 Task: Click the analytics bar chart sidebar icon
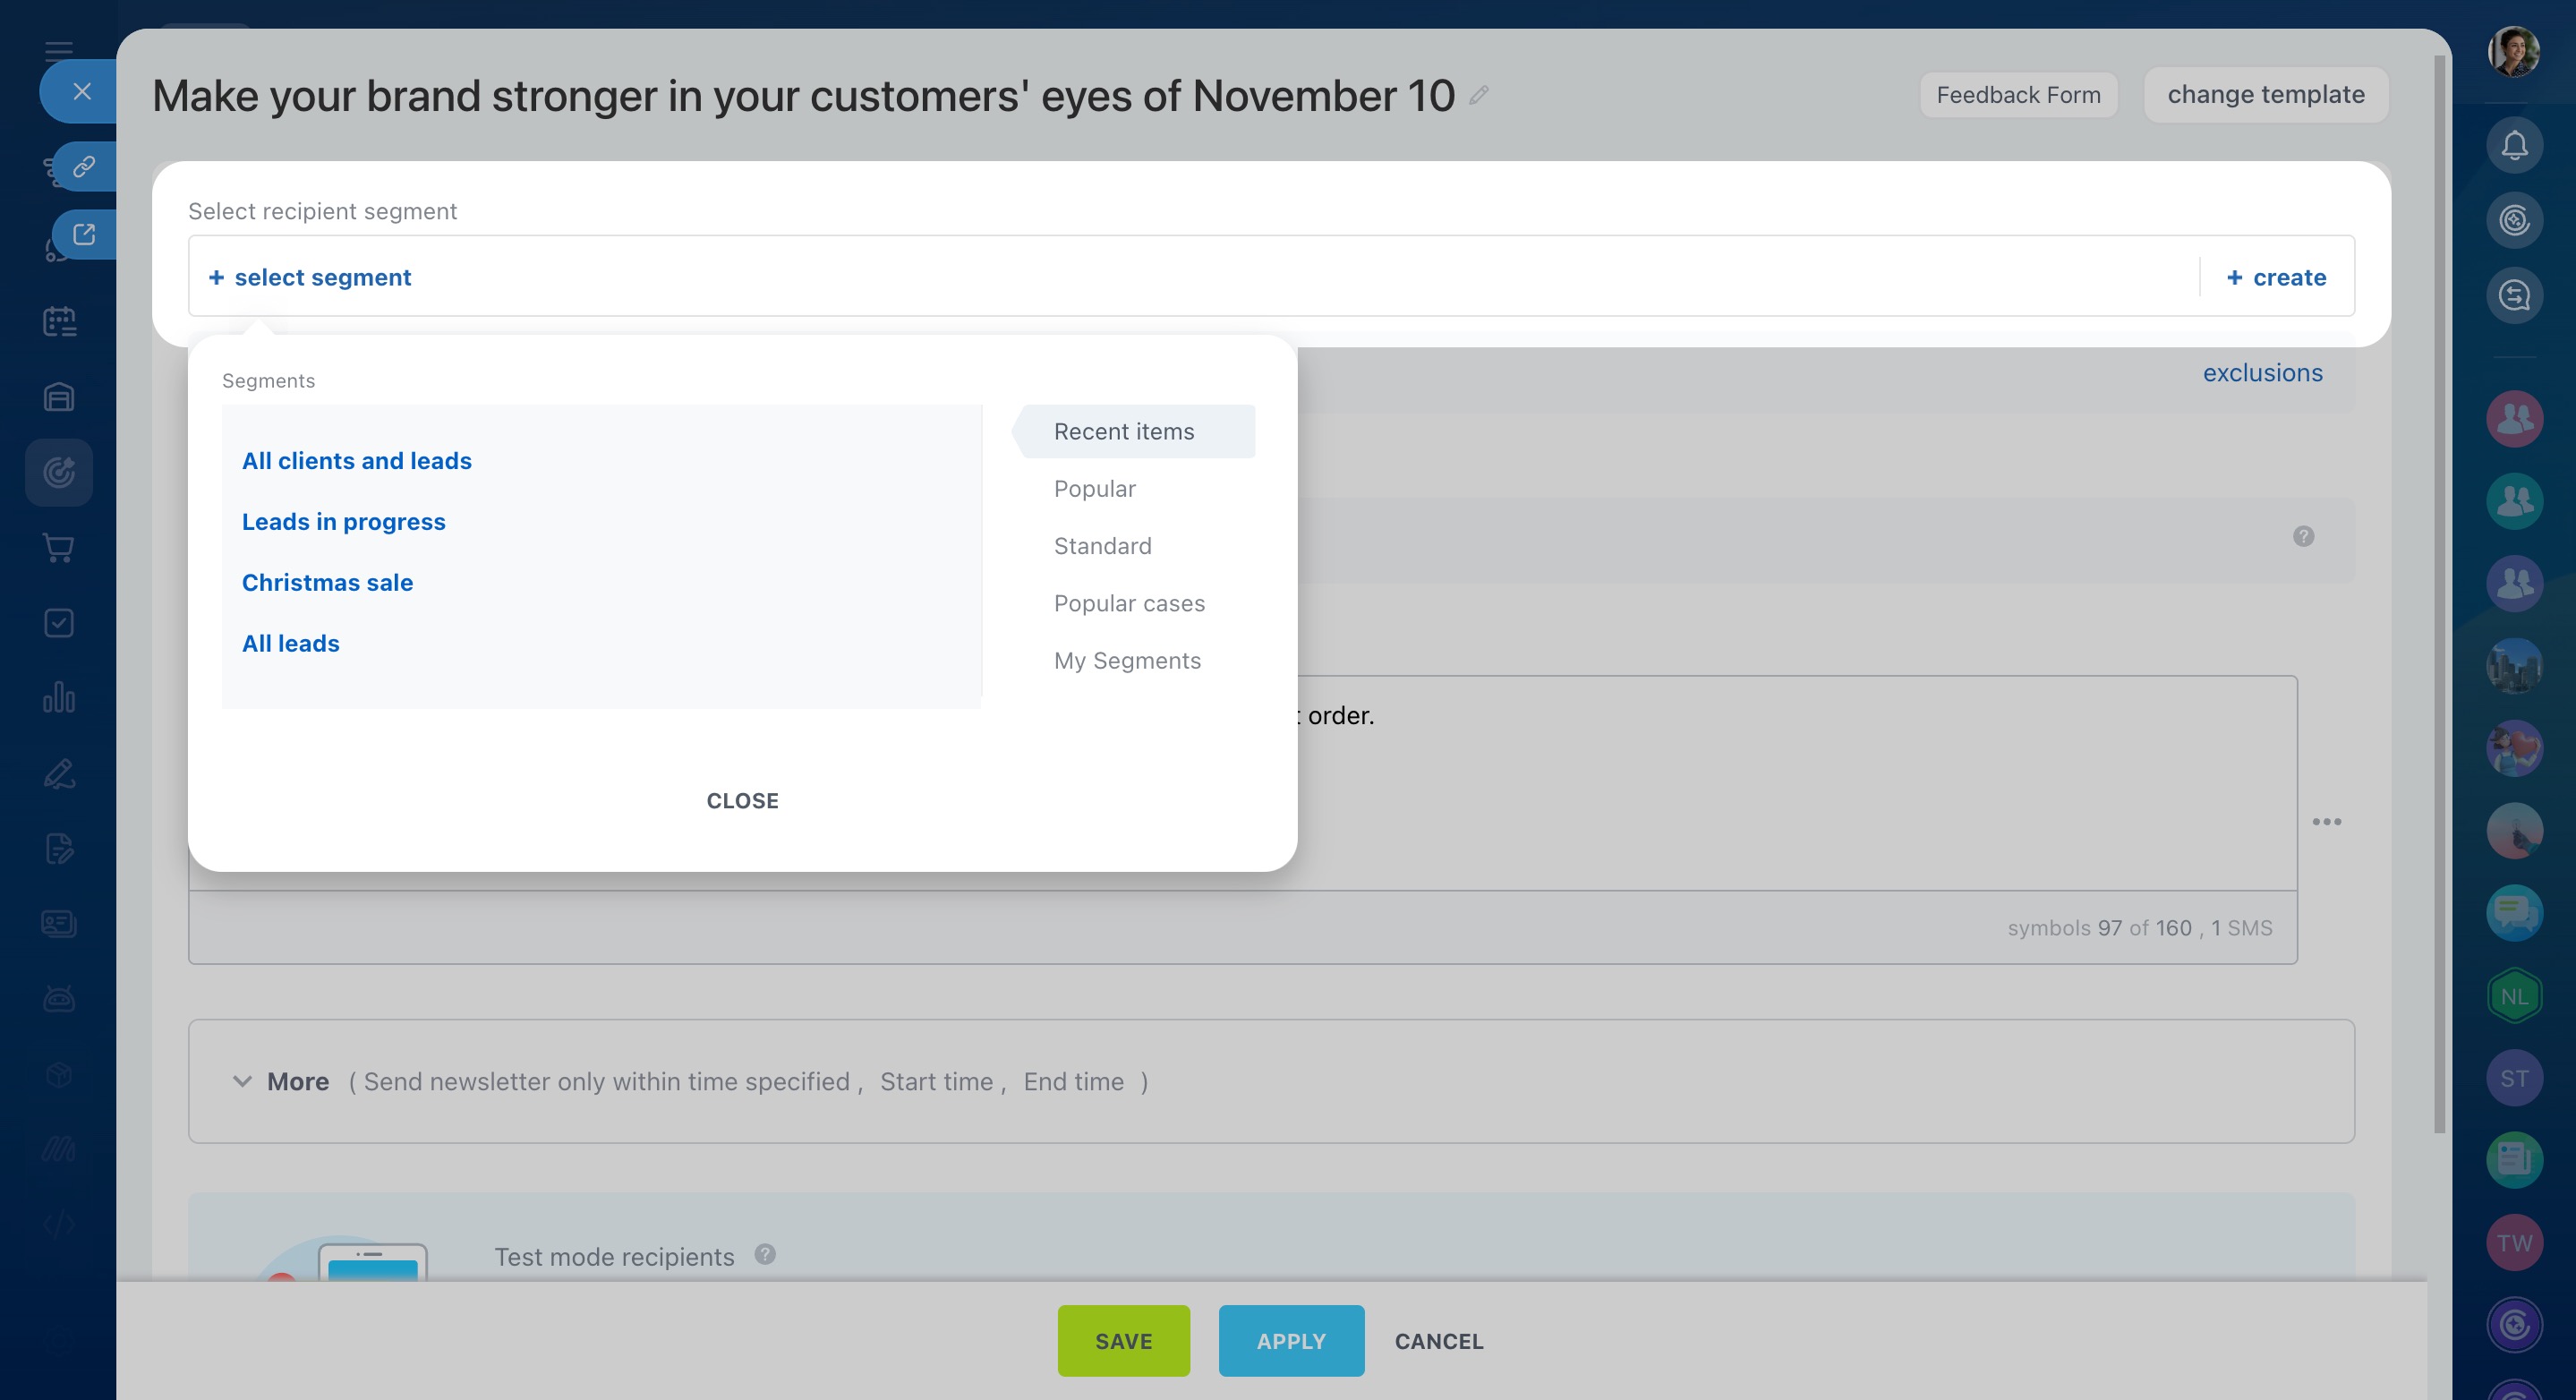tap(59, 697)
